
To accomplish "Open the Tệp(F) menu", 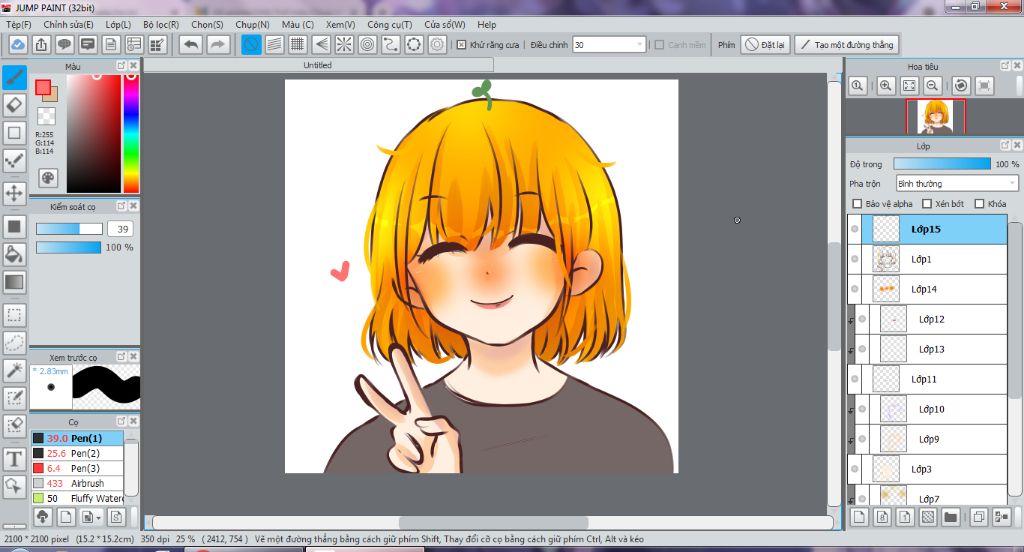I will tap(19, 24).
